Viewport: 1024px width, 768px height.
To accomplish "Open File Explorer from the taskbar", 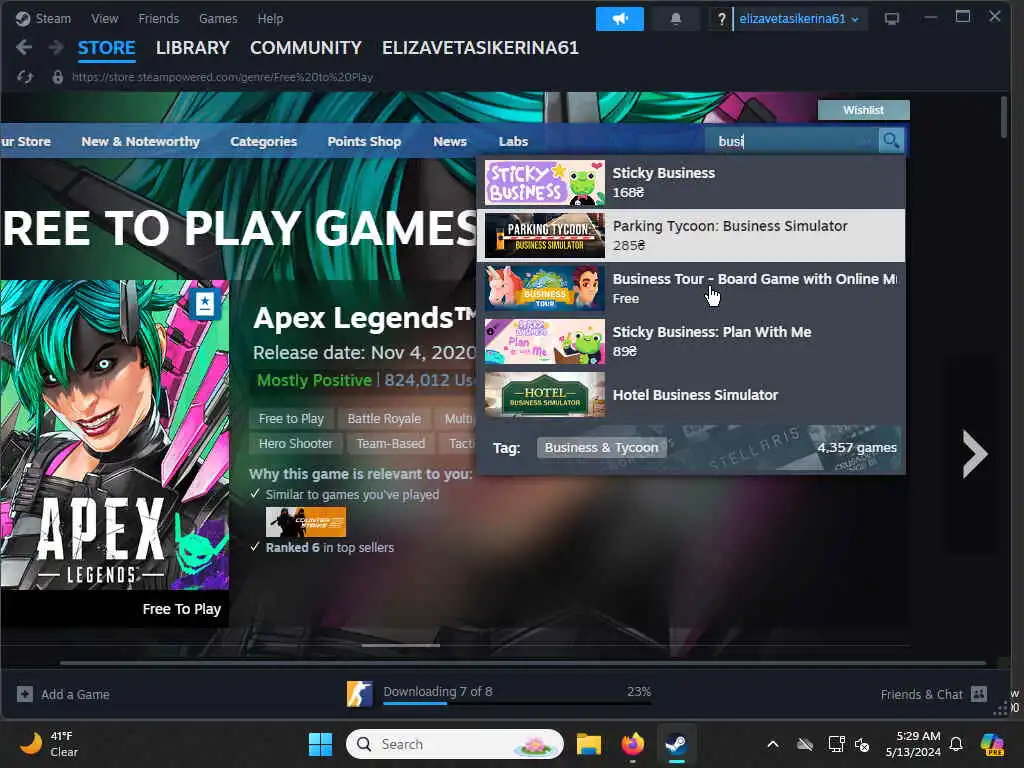I will (x=588, y=744).
